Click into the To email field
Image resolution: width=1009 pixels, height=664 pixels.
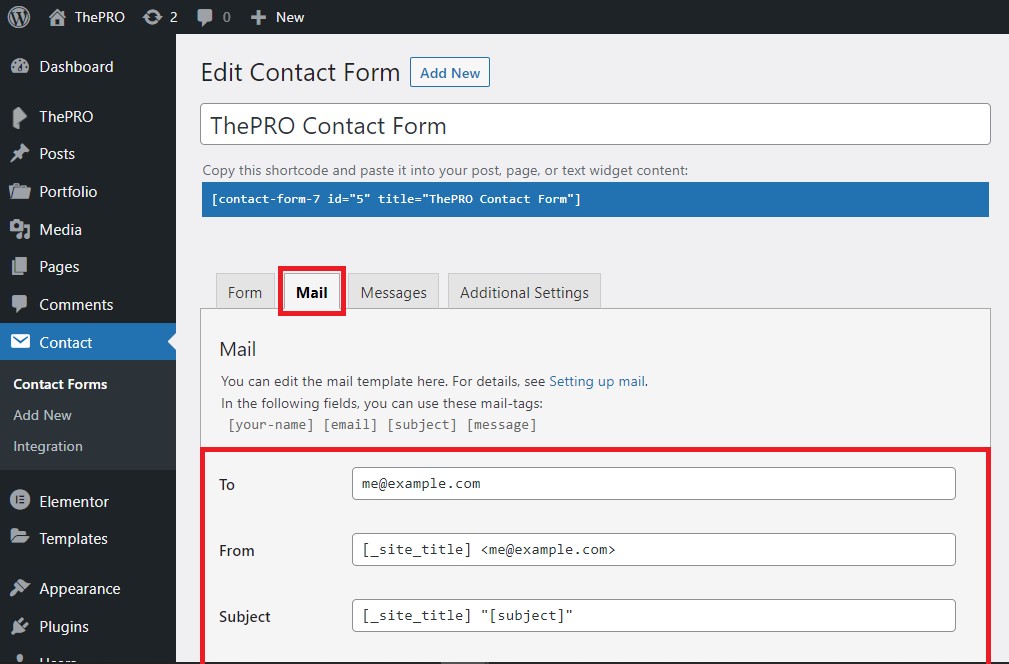(x=653, y=483)
